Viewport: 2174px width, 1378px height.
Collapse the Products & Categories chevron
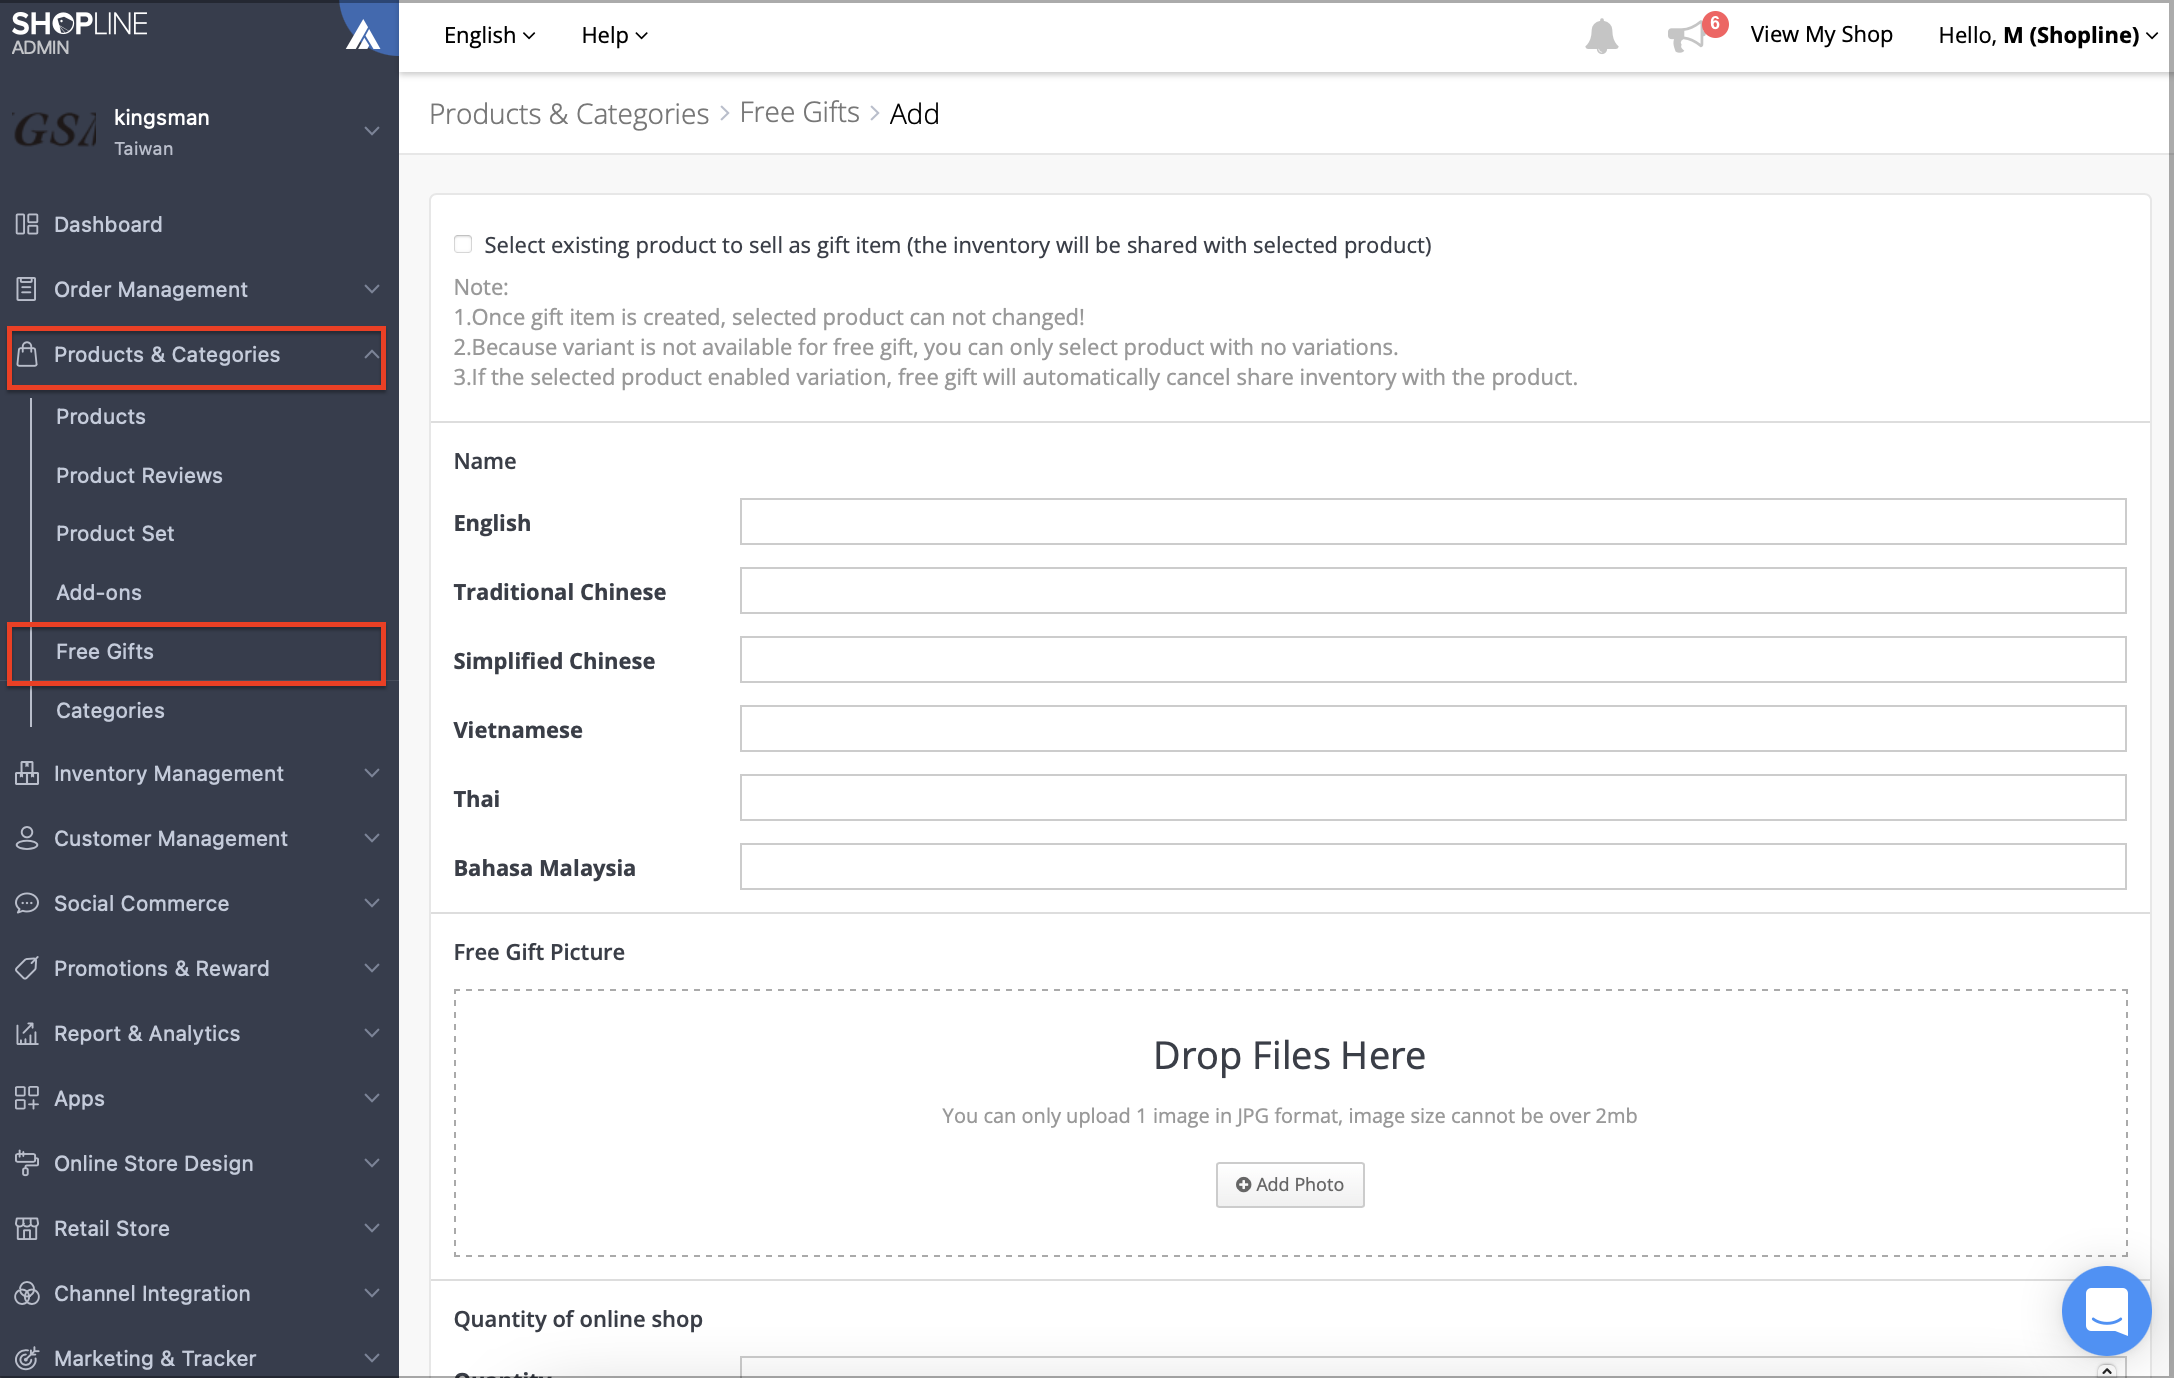tap(372, 354)
